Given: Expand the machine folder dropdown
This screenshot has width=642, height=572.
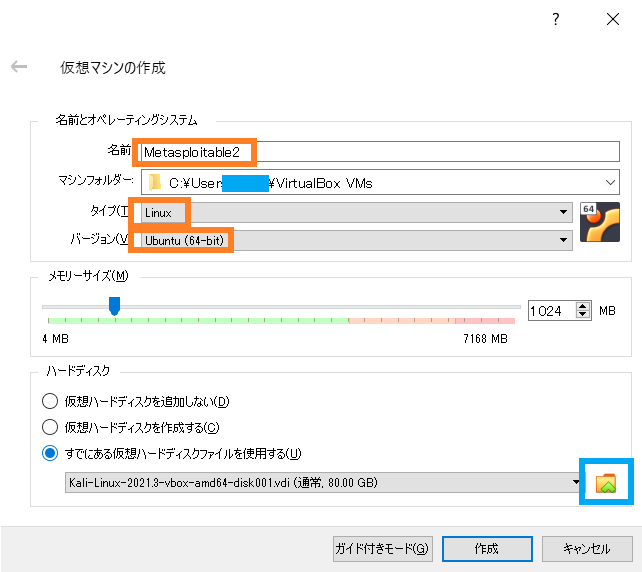Looking at the screenshot, I should [610, 182].
